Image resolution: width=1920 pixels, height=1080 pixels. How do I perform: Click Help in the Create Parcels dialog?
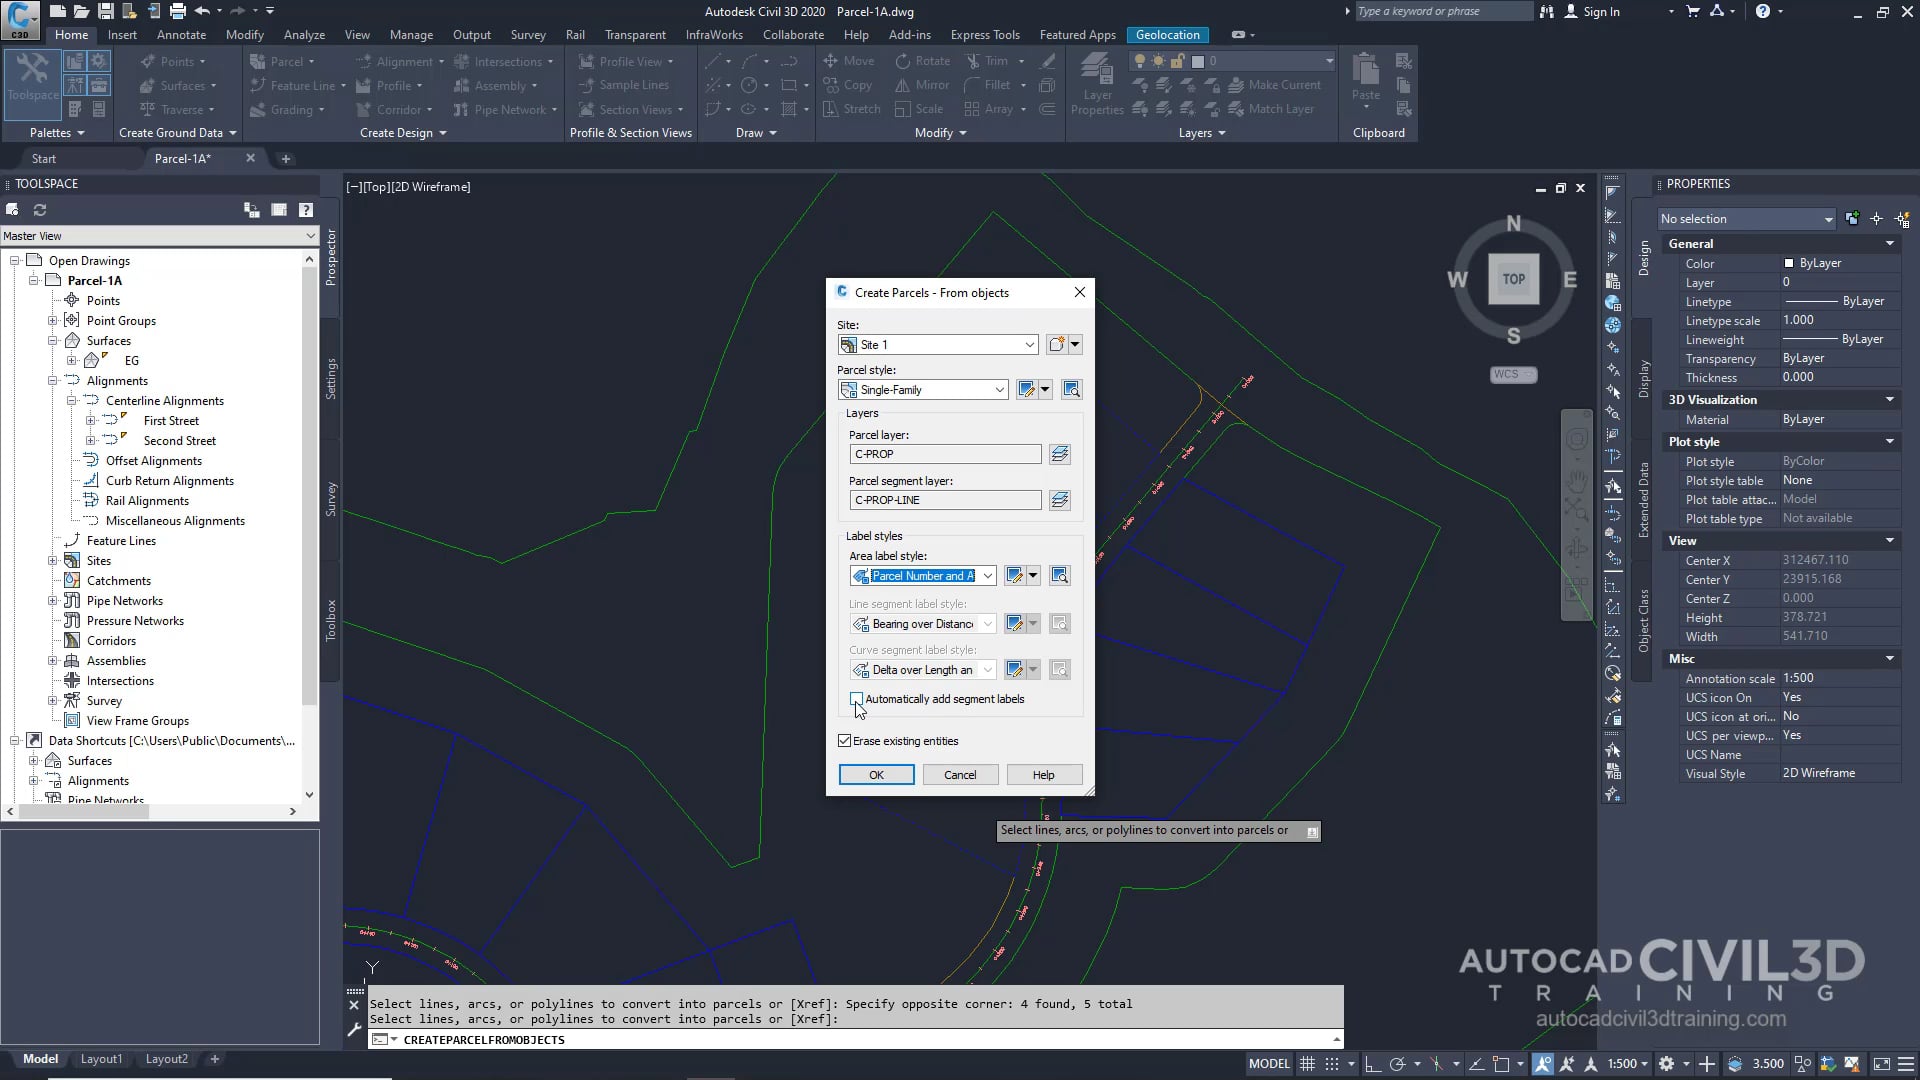click(1043, 774)
